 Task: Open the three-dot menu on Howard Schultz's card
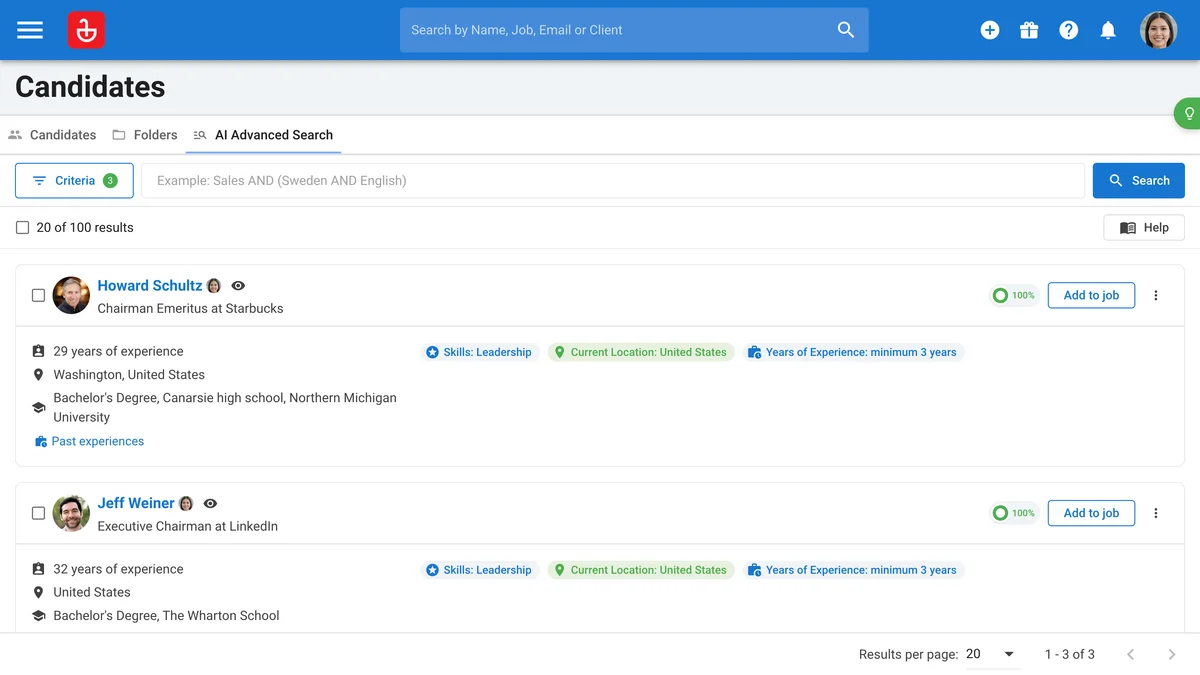tap(1156, 295)
